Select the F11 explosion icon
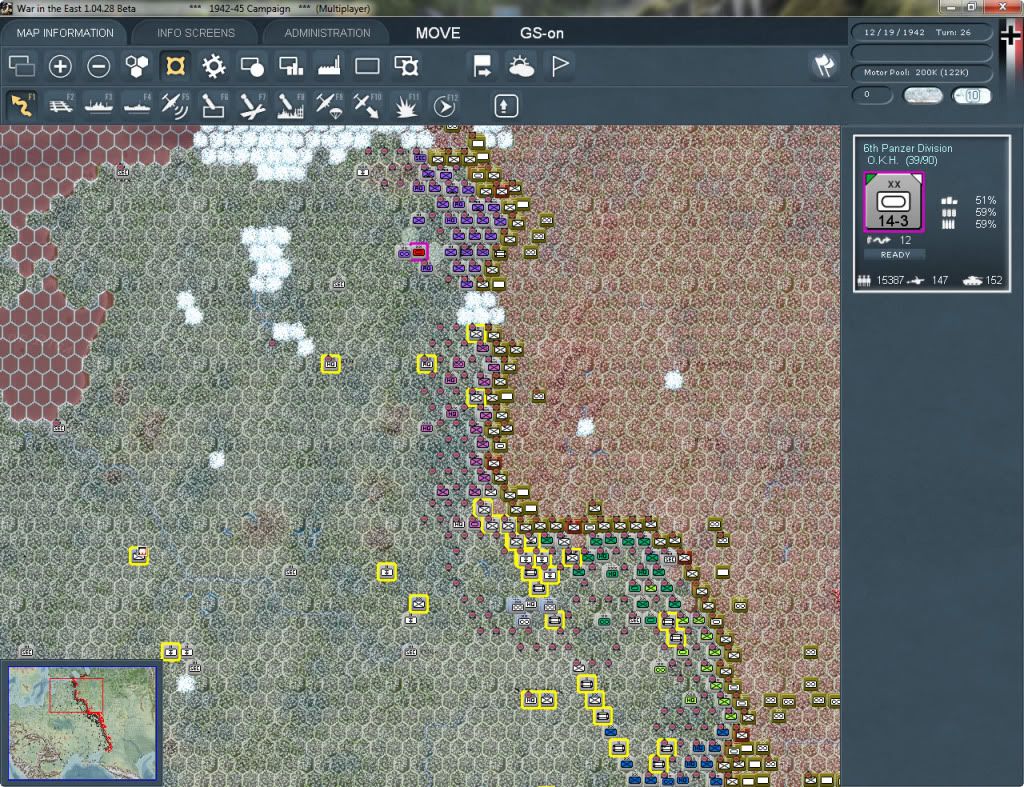The image size is (1024, 787). pyautogui.click(x=406, y=105)
